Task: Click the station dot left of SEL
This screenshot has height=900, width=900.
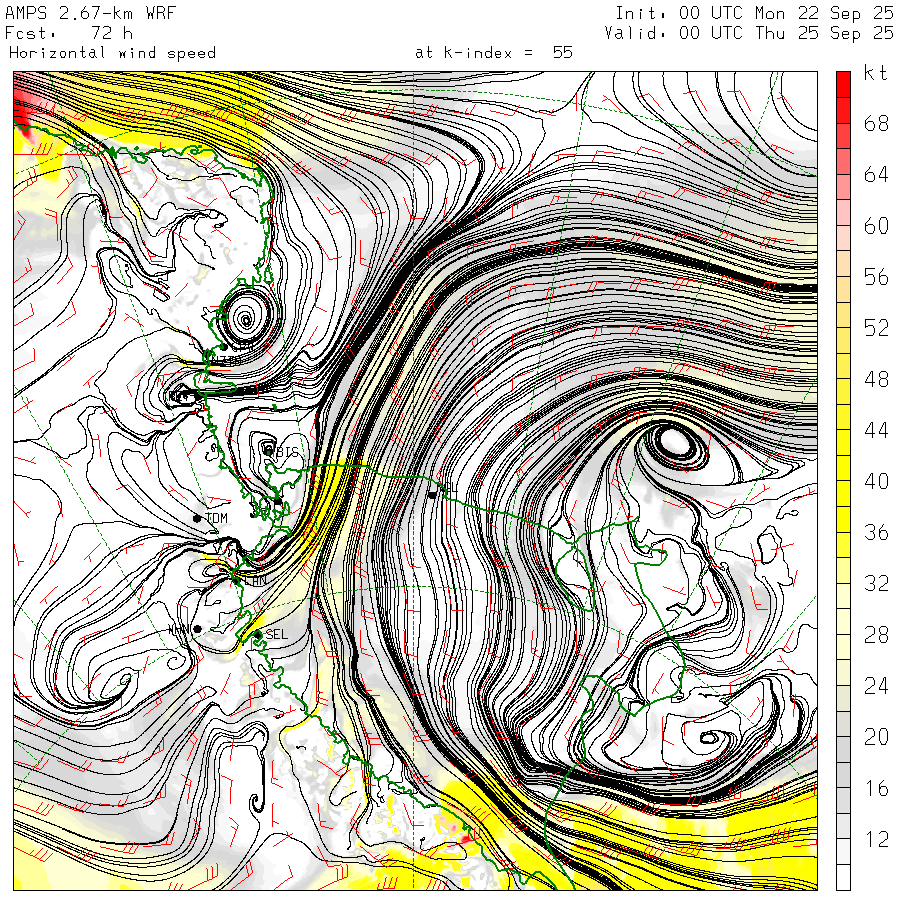Action: 198,629
